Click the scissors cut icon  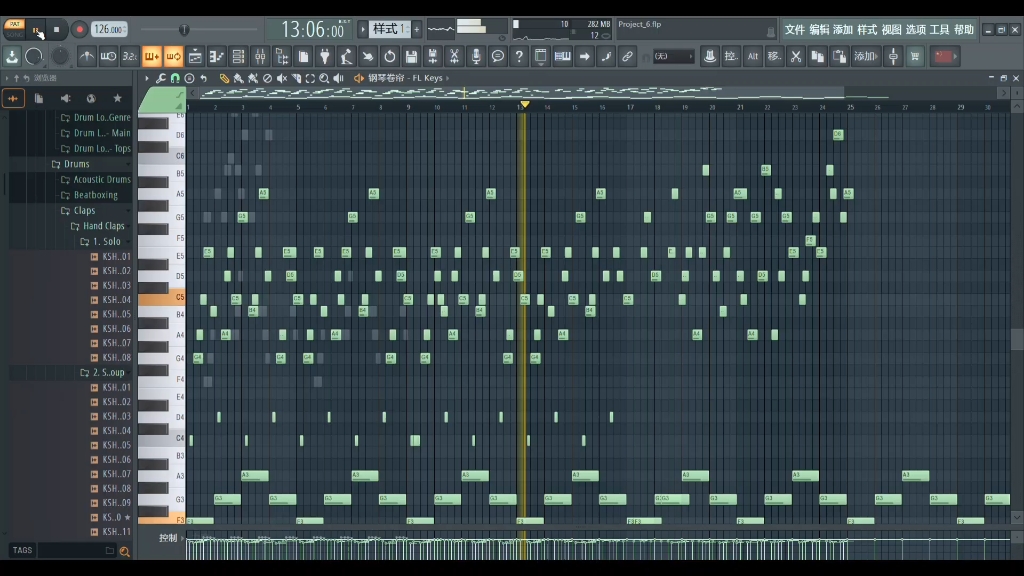pyautogui.click(x=795, y=56)
